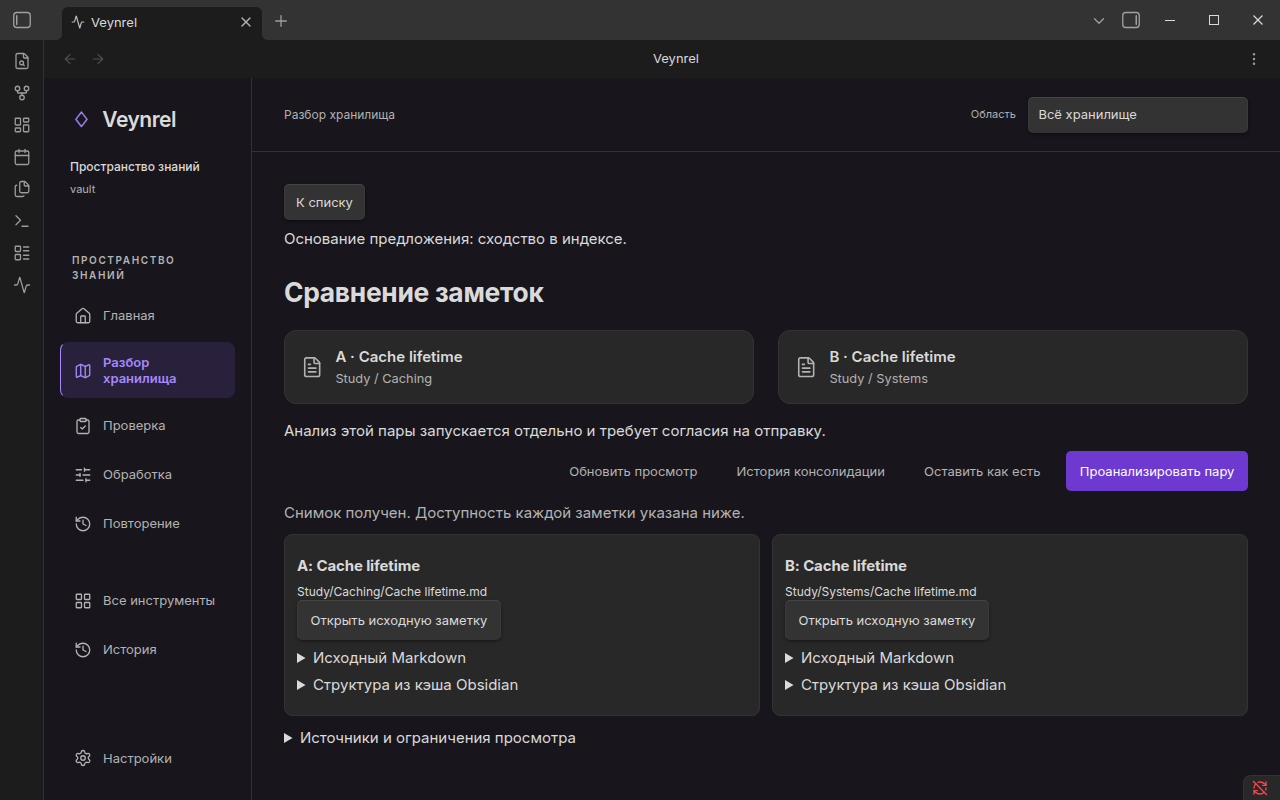The width and height of the screenshot is (1280, 800).
Task: Open the more options vertical dots menu
Action: point(1254,59)
